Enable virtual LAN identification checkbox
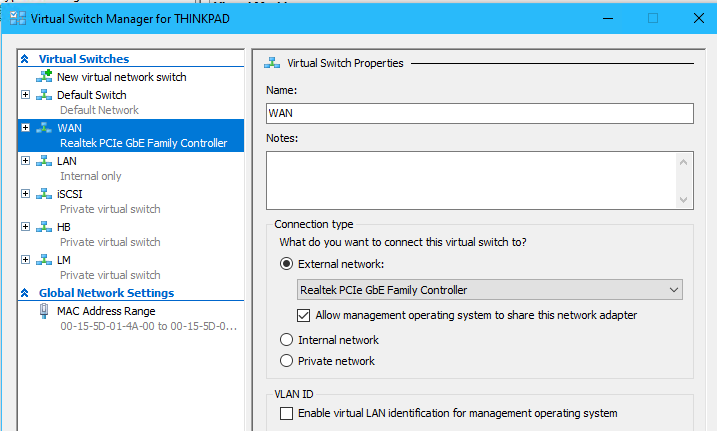Screen dimensions: 717x431 (286, 413)
